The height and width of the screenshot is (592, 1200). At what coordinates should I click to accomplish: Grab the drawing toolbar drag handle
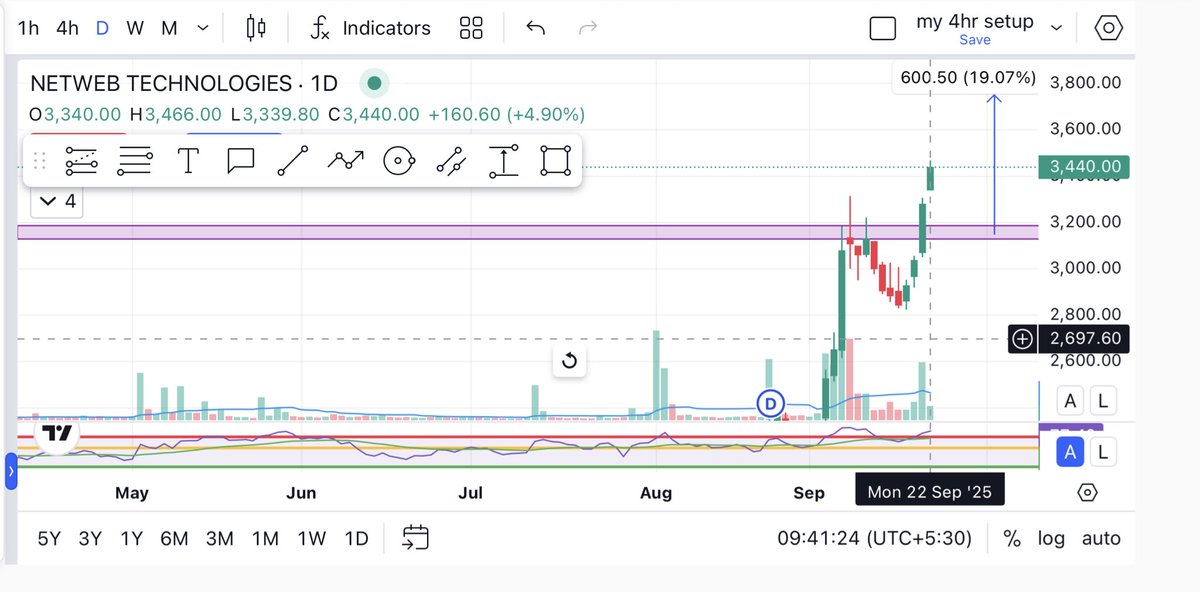click(x=41, y=161)
